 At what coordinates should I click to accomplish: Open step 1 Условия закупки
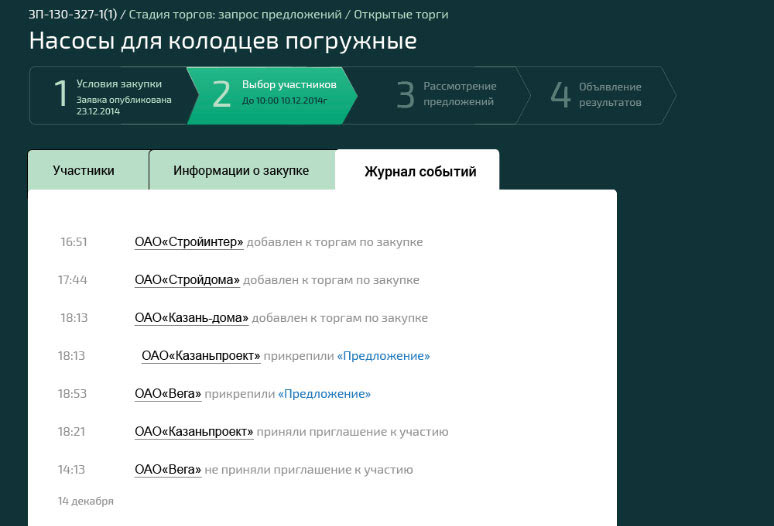pyautogui.click(x=108, y=95)
